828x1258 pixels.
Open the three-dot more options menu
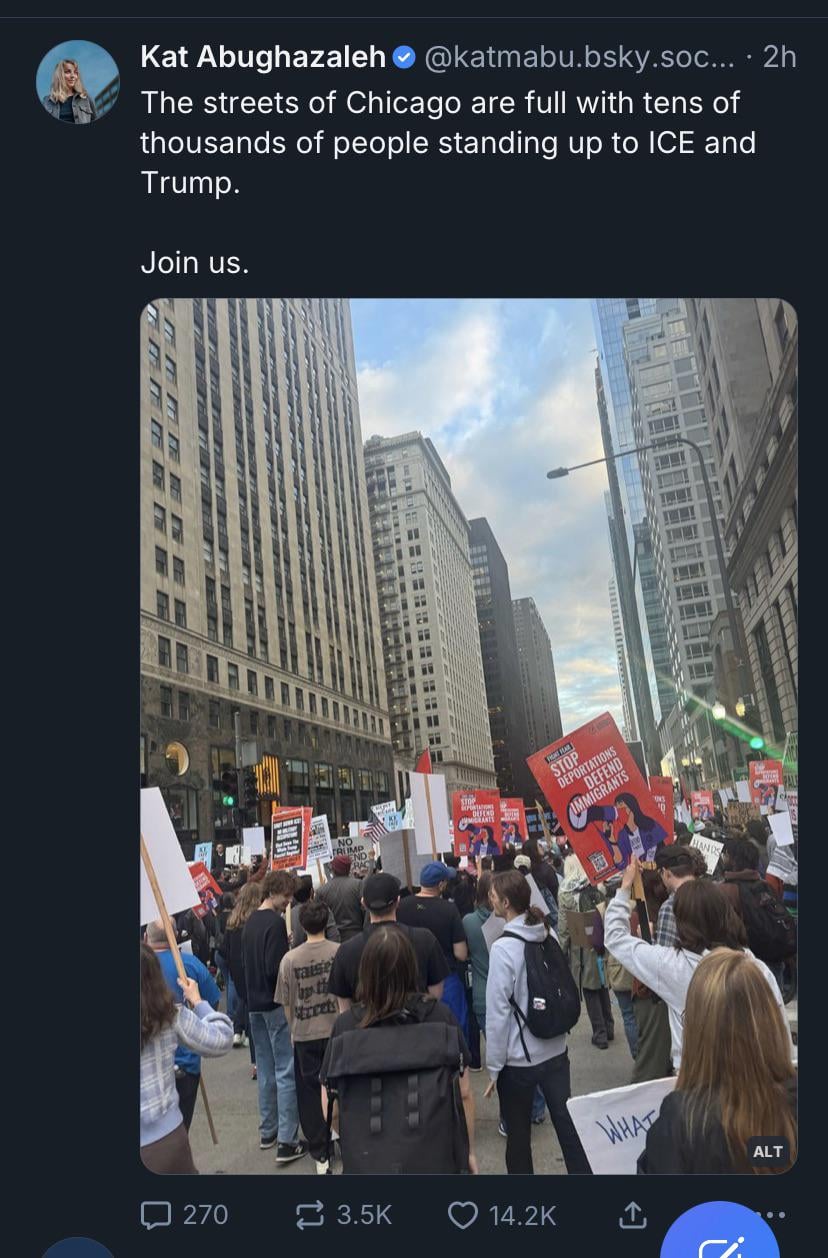coord(773,1214)
